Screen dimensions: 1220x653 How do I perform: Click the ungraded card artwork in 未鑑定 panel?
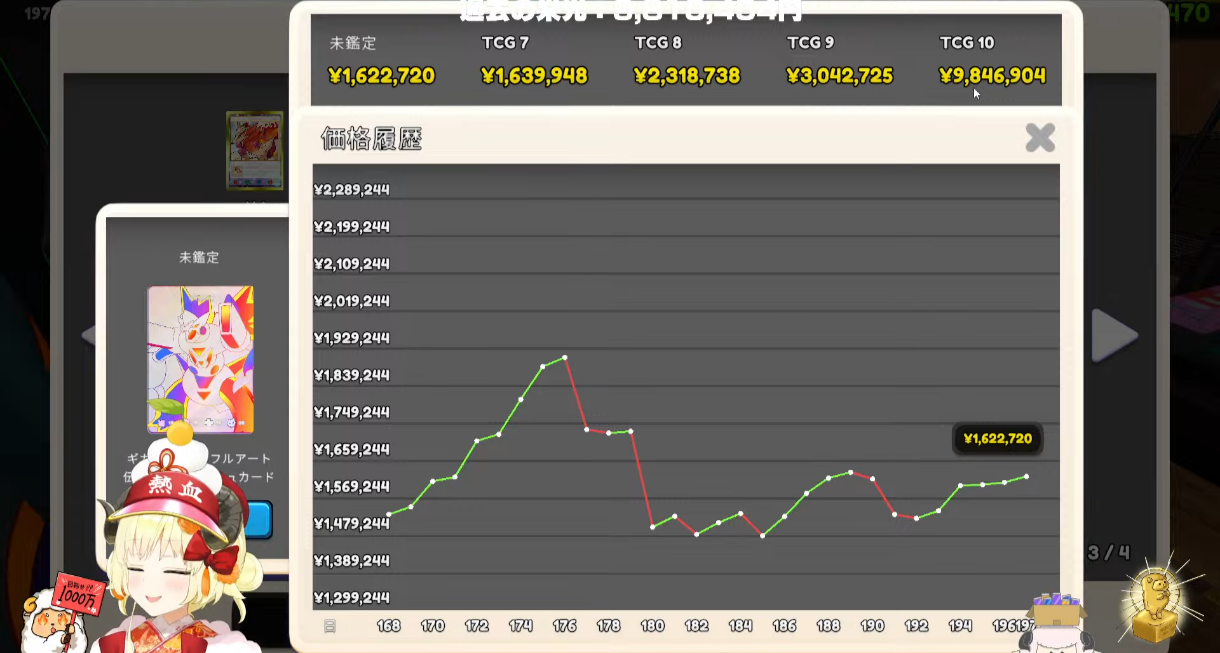point(200,358)
